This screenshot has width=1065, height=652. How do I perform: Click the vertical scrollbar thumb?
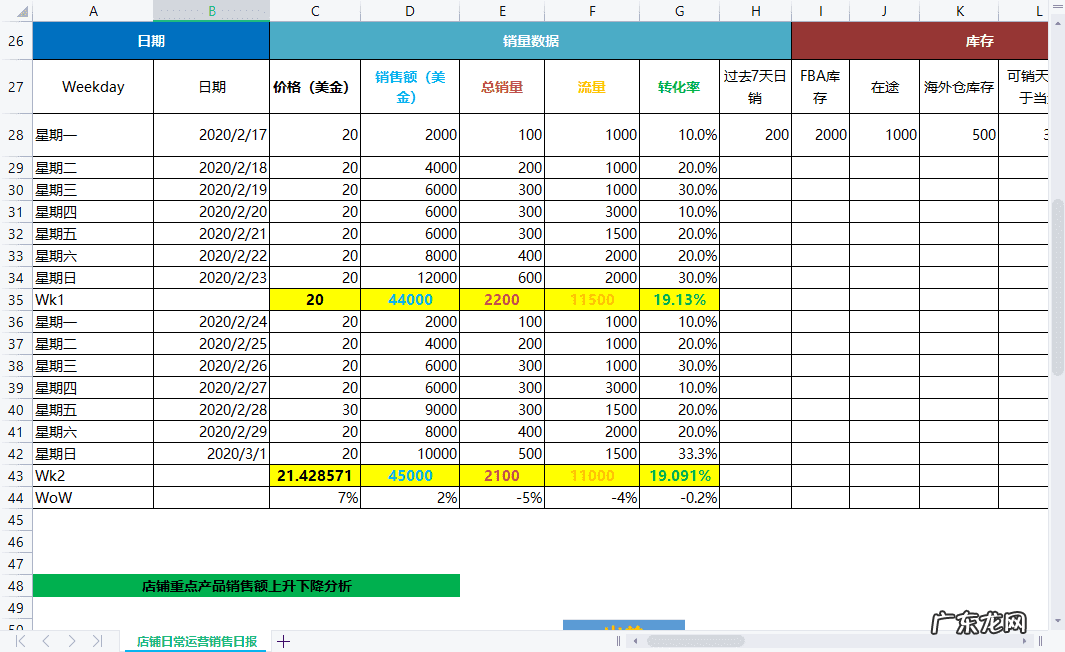pyautogui.click(x=1057, y=287)
